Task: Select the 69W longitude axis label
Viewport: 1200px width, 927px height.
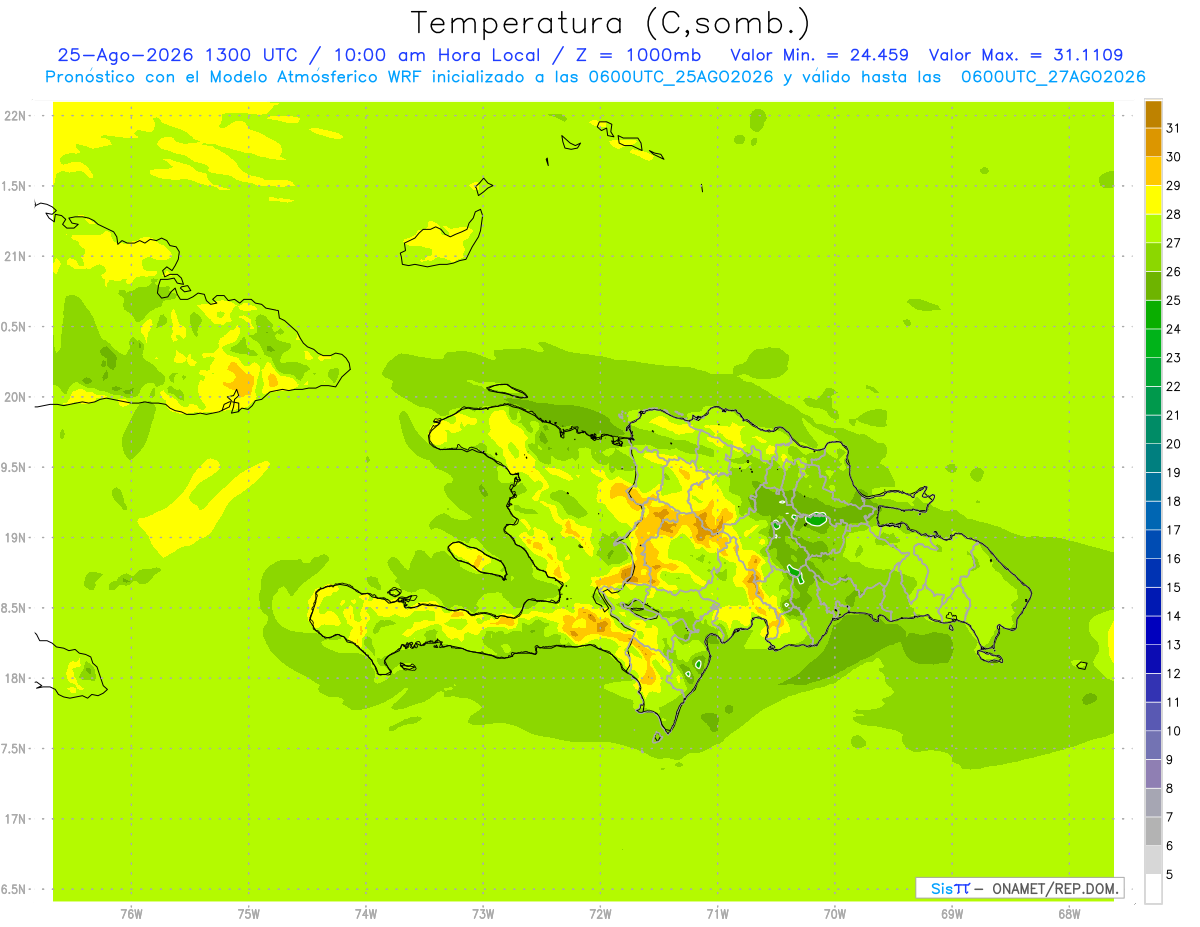Action: click(952, 913)
